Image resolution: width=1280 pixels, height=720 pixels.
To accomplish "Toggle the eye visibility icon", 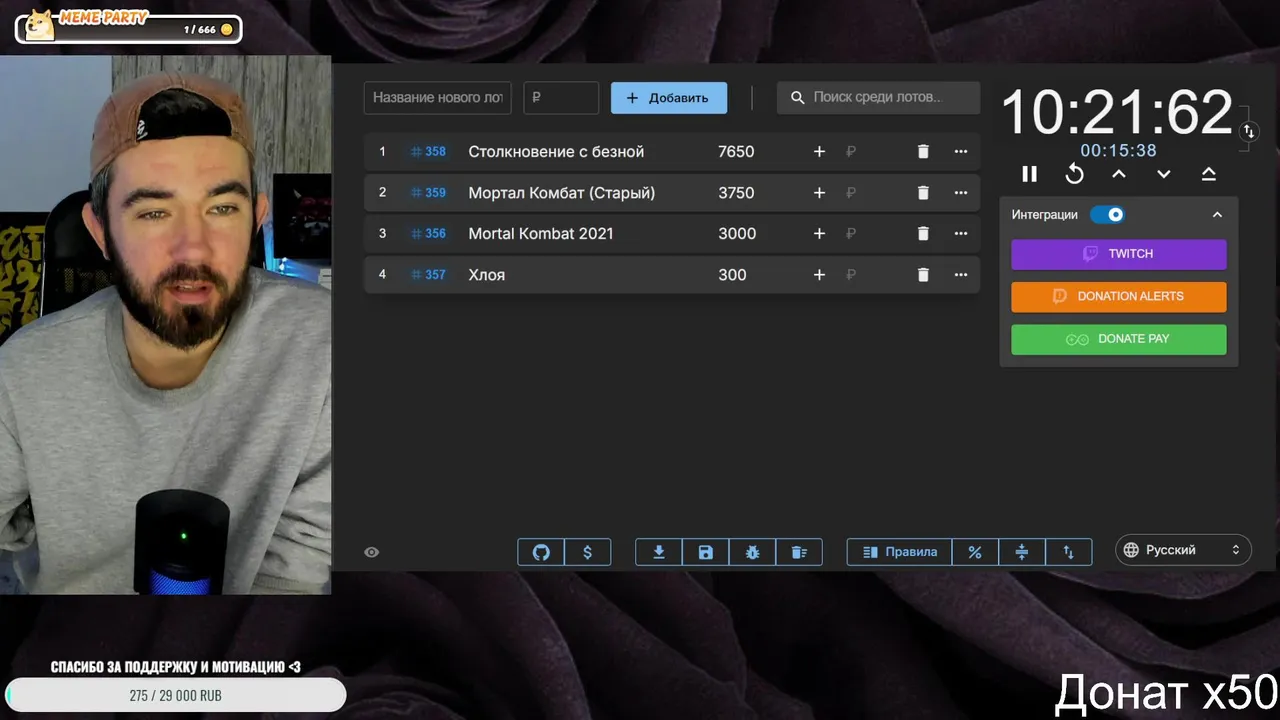I will click(x=372, y=552).
